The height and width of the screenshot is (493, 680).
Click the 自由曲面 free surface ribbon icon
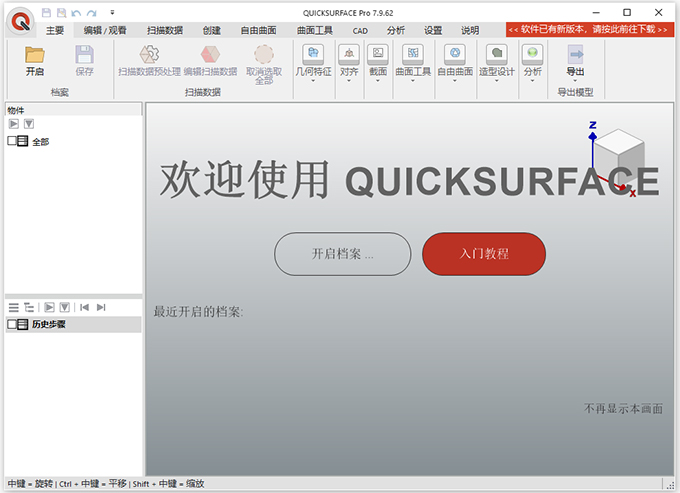(455, 53)
